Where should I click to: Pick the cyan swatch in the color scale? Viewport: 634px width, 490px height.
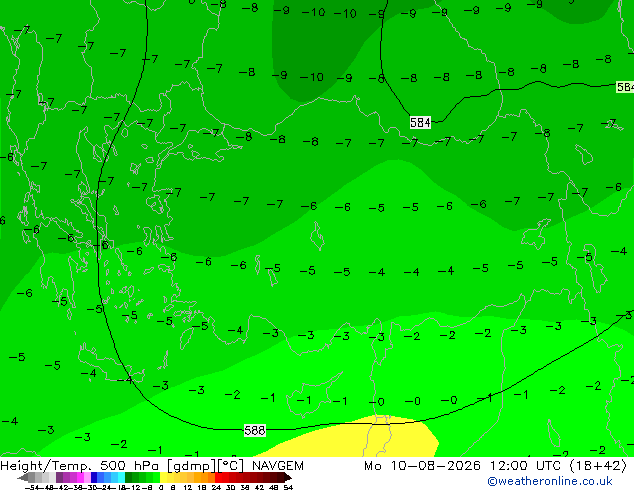(121, 477)
